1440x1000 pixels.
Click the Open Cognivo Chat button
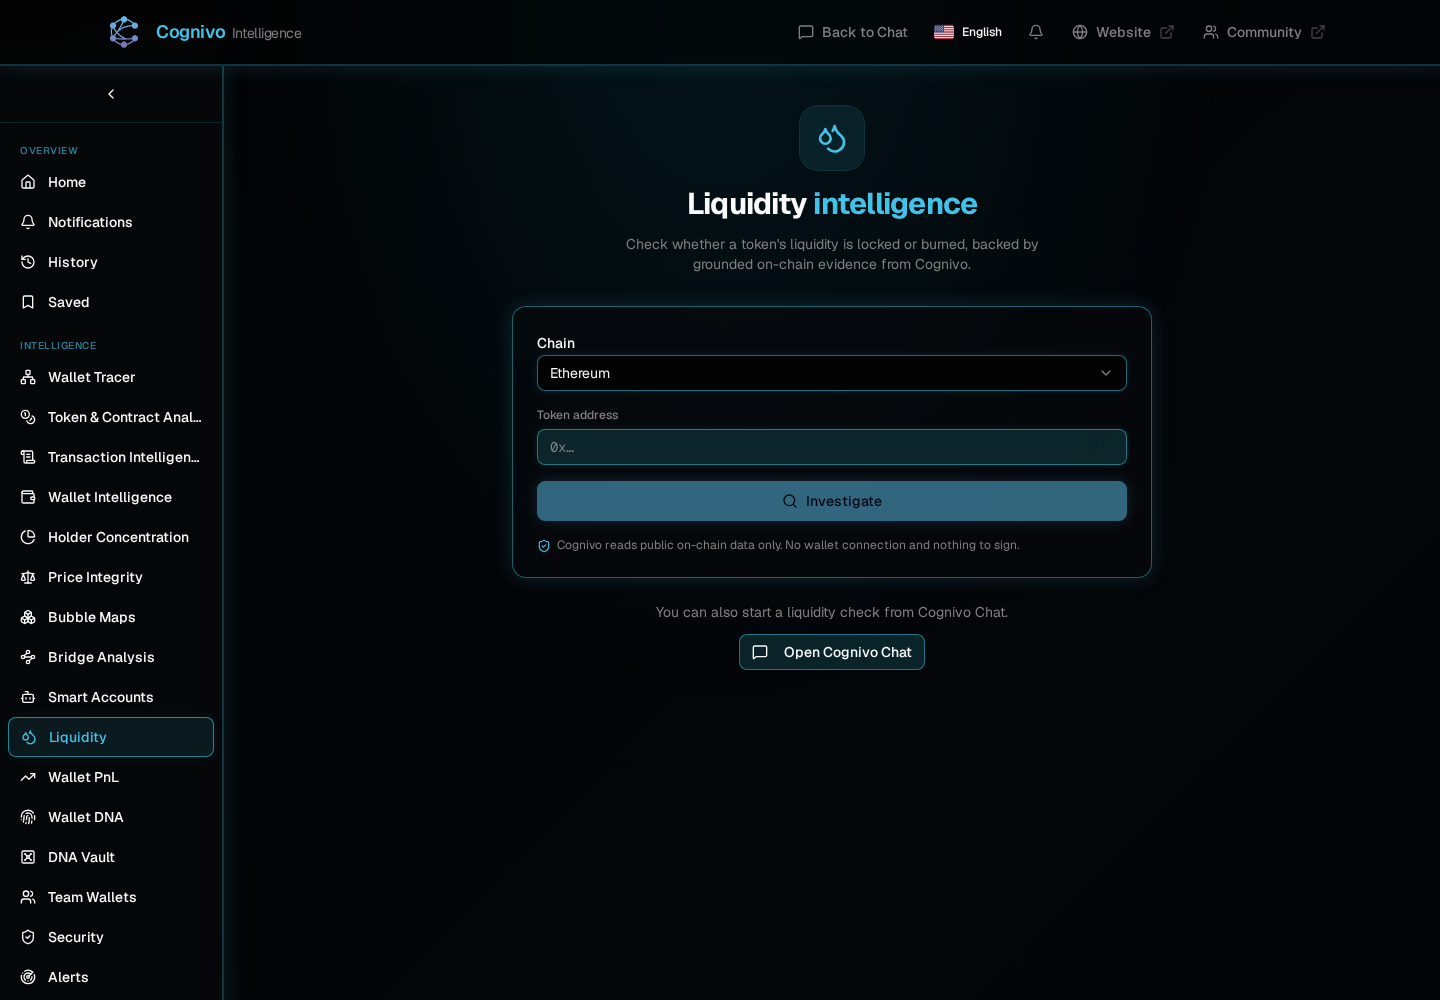[832, 652]
